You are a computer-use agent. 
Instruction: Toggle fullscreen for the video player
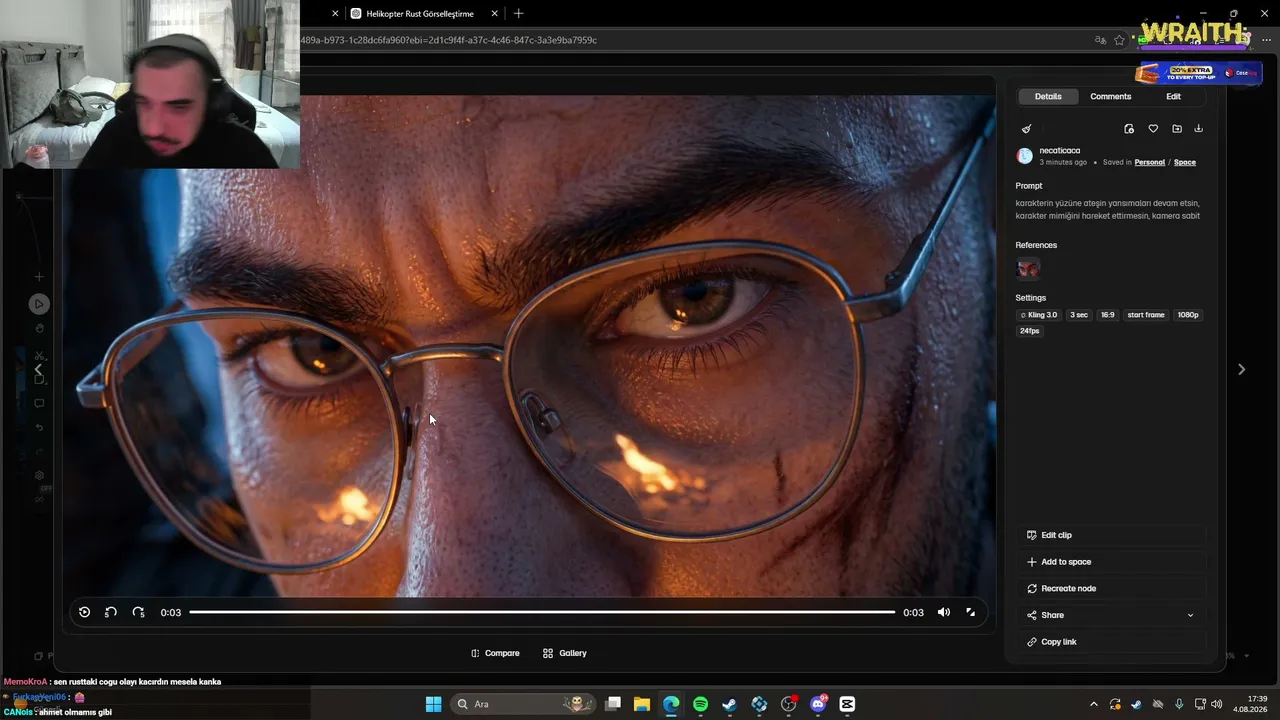(x=970, y=612)
